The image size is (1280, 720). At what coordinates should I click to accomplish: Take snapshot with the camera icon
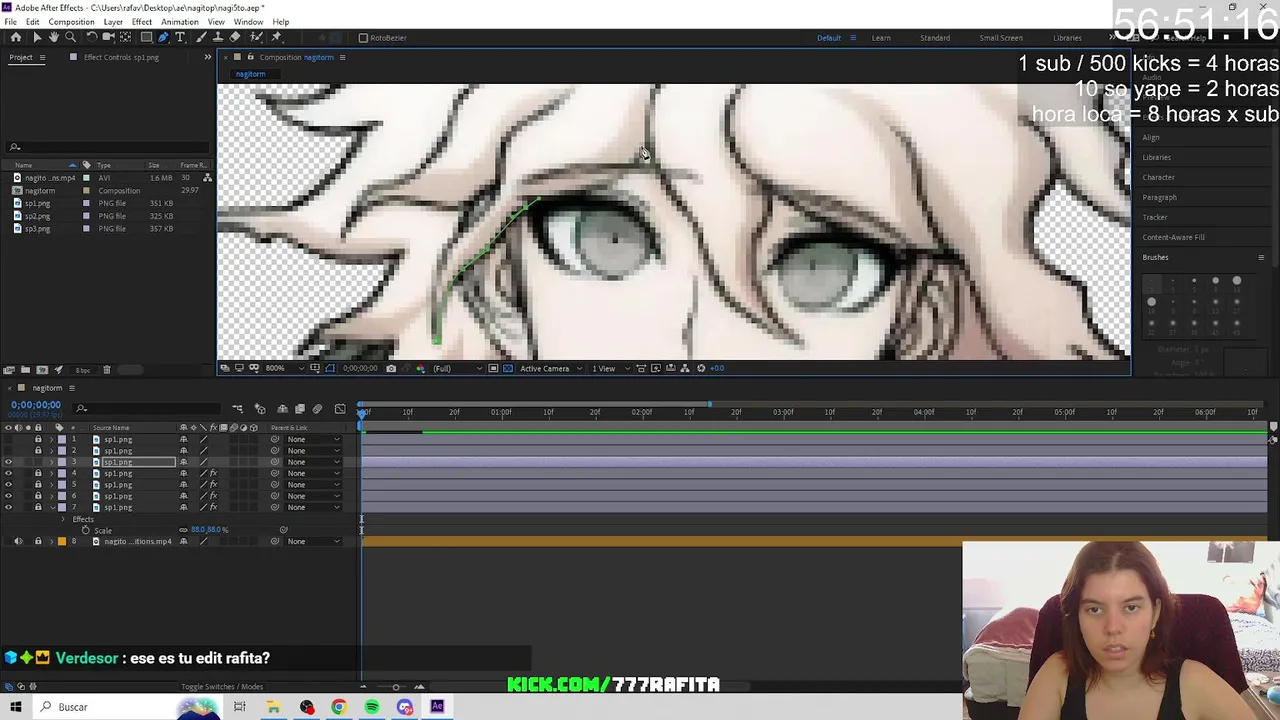pyautogui.click(x=391, y=368)
